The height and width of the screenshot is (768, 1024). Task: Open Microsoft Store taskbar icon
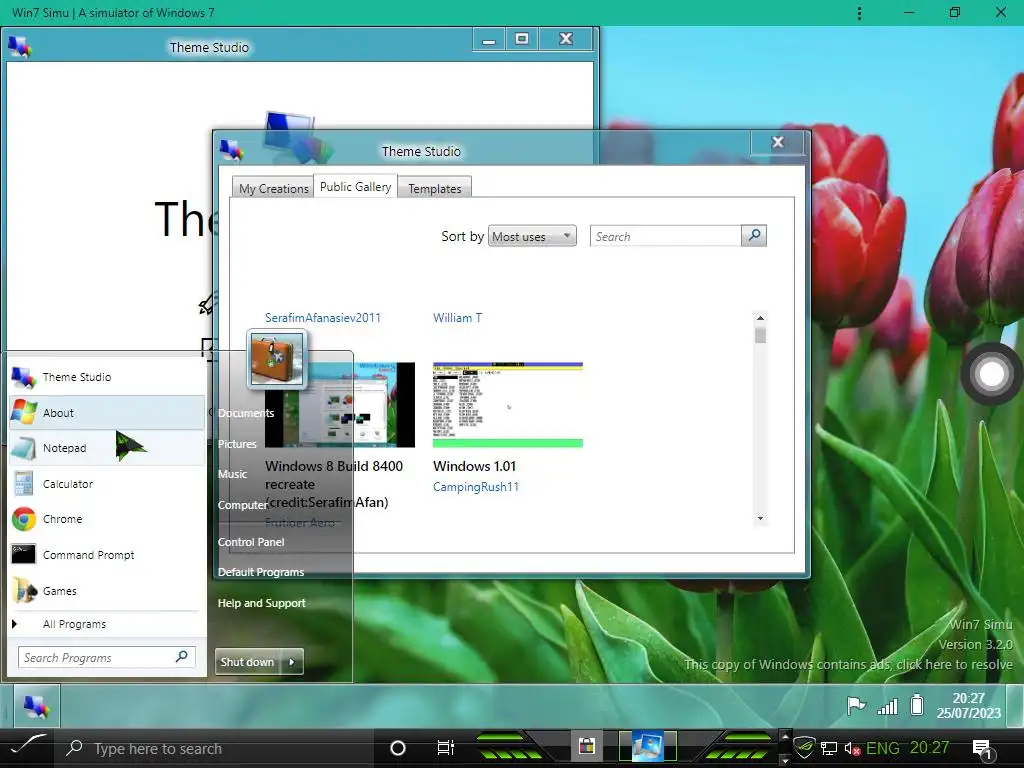tap(586, 746)
